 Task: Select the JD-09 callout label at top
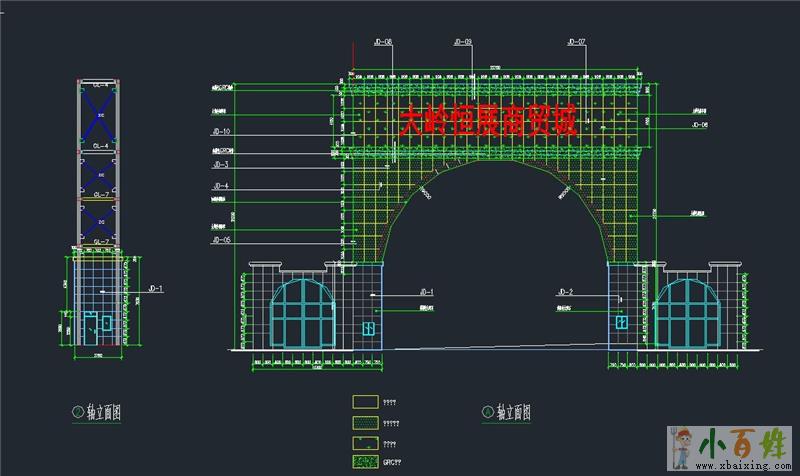pyautogui.click(x=463, y=43)
